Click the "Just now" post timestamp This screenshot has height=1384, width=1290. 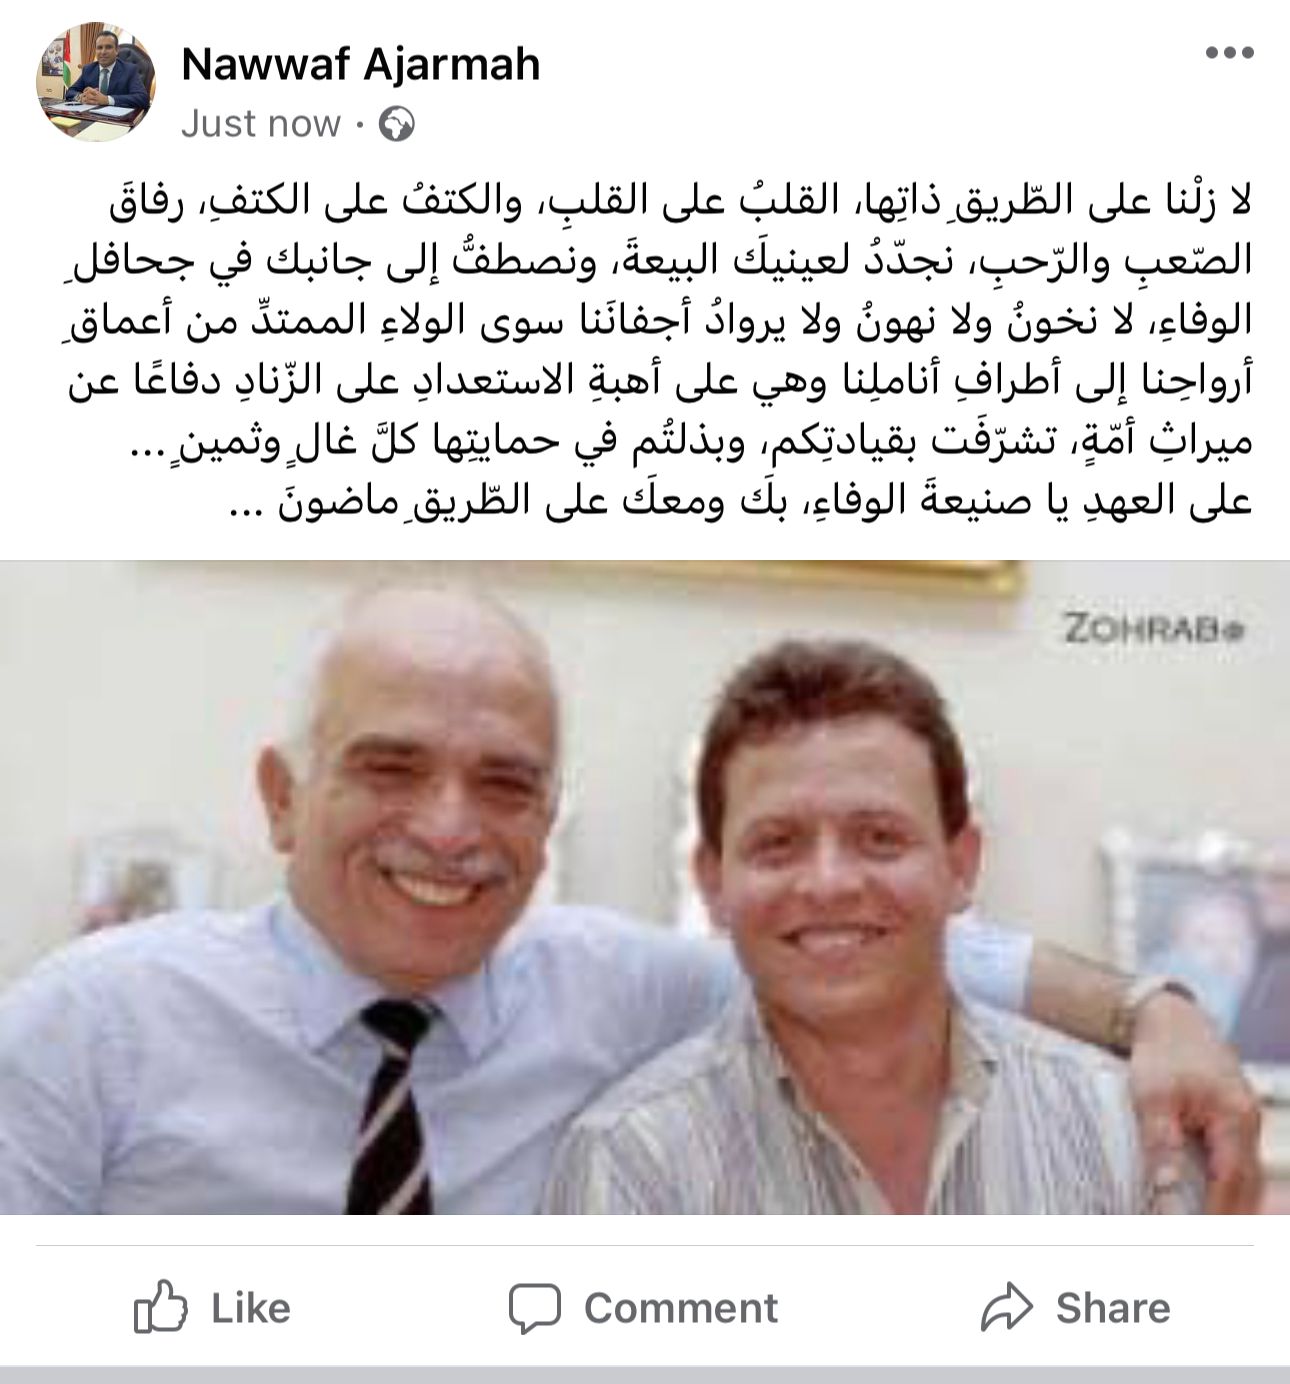point(261,124)
